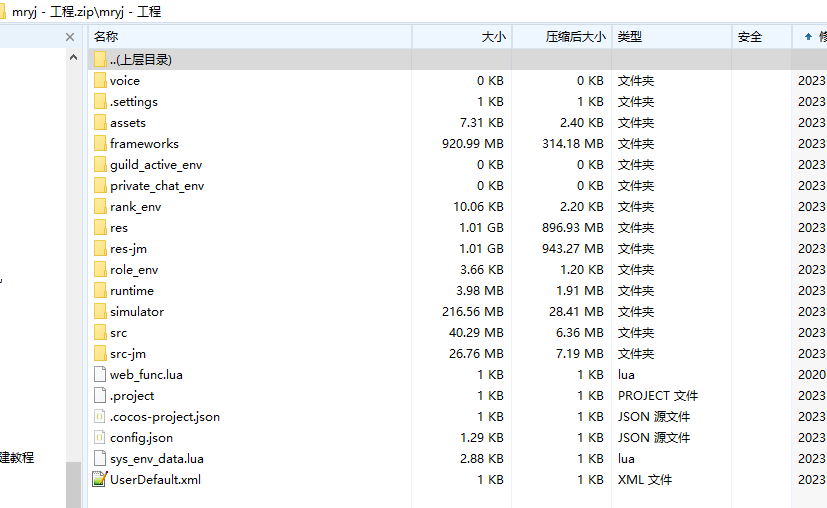The image size is (827, 508).
Task: Select the .cocos-project.json file name
Action: click(164, 416)
